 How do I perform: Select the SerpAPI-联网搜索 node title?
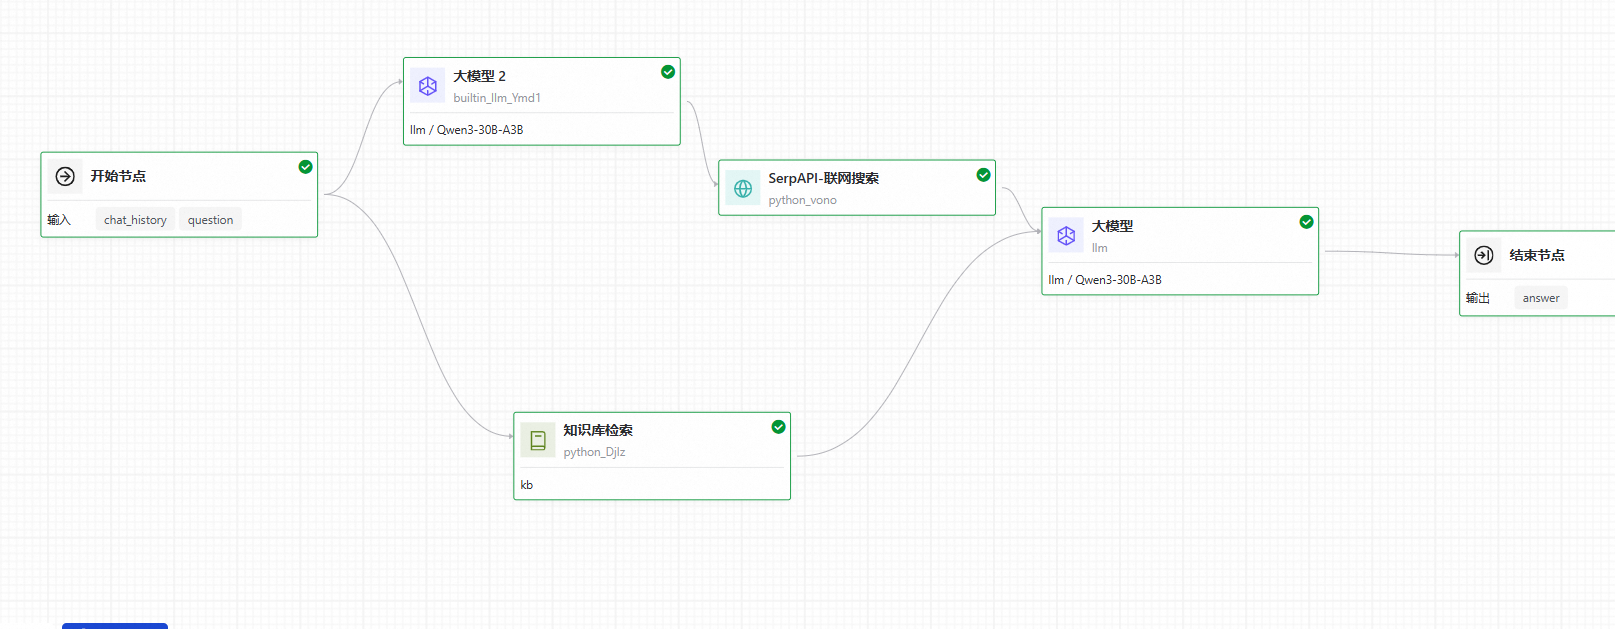click(823, 178)
